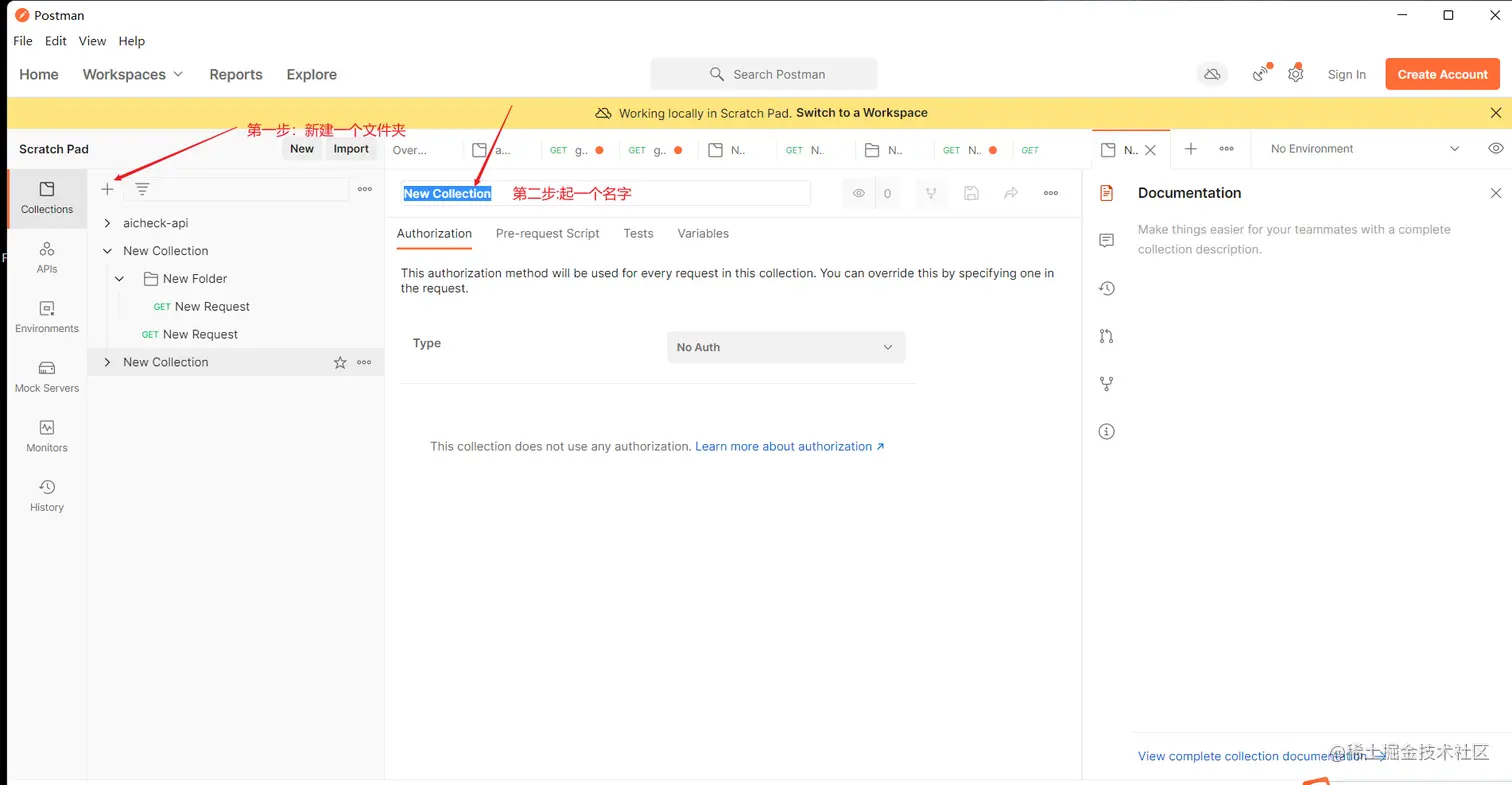Open the Reports page

click(236, 74)
